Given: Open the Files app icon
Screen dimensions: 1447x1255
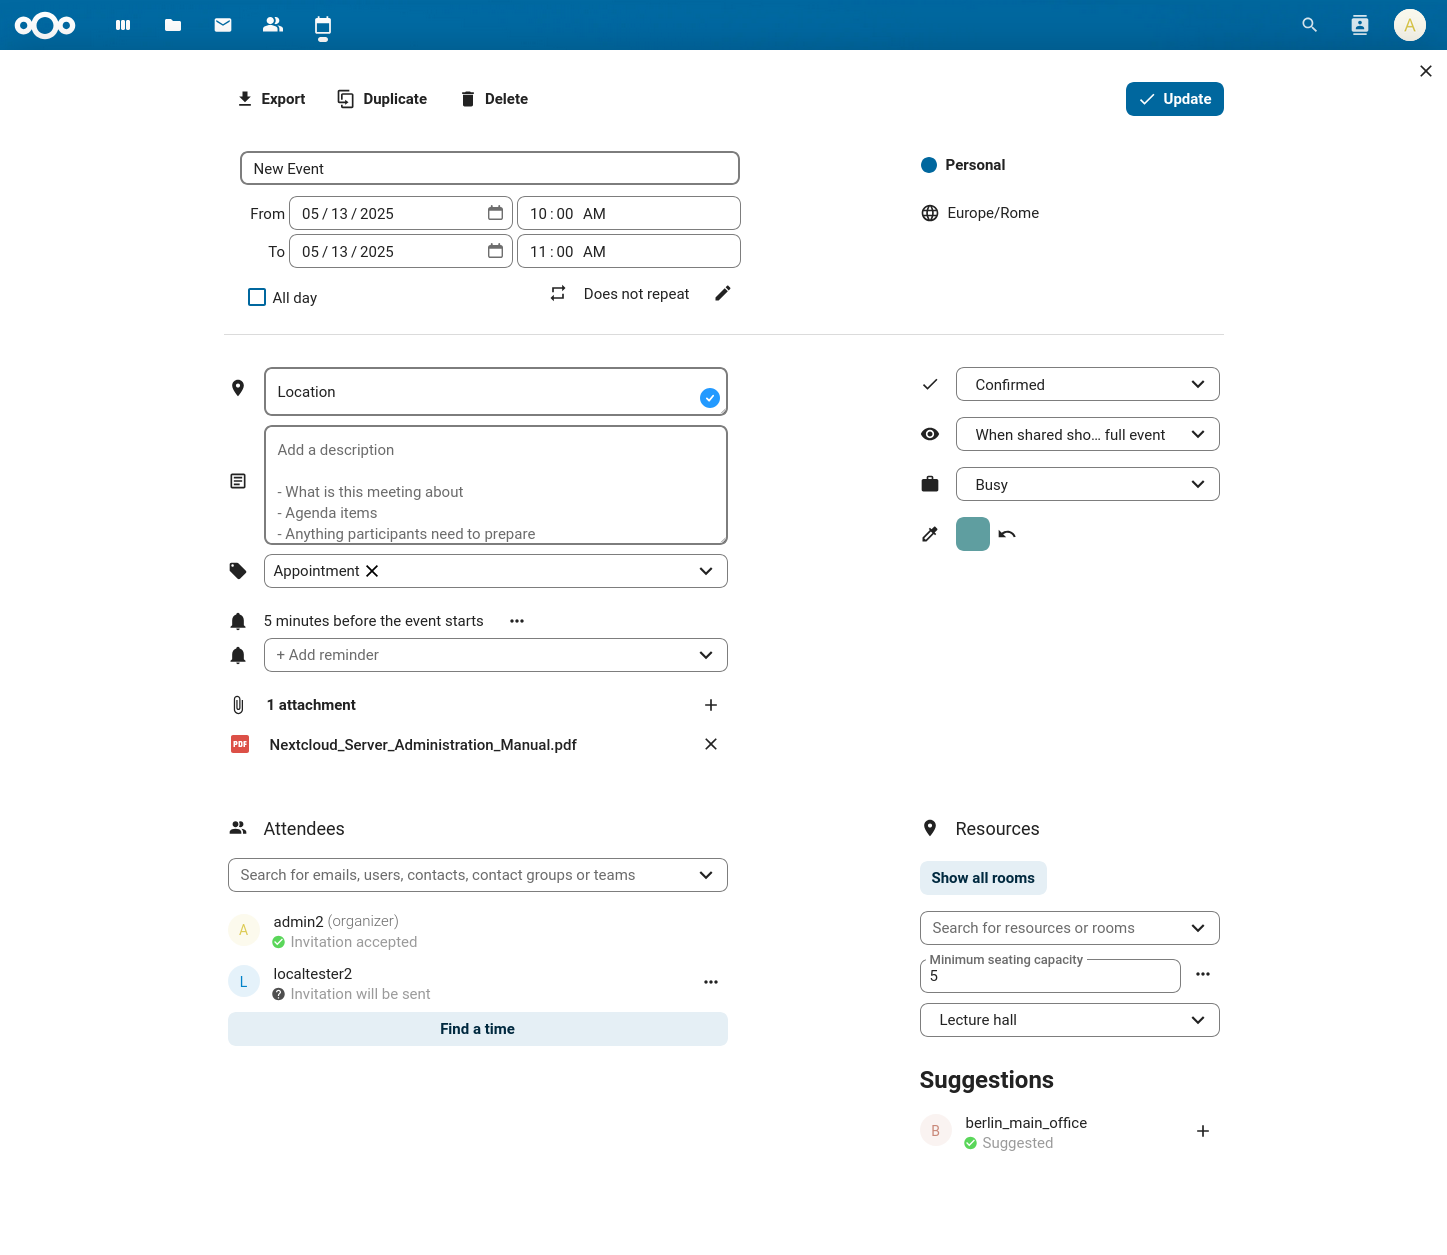Looking at the screenshot, I should pos(173,25).
